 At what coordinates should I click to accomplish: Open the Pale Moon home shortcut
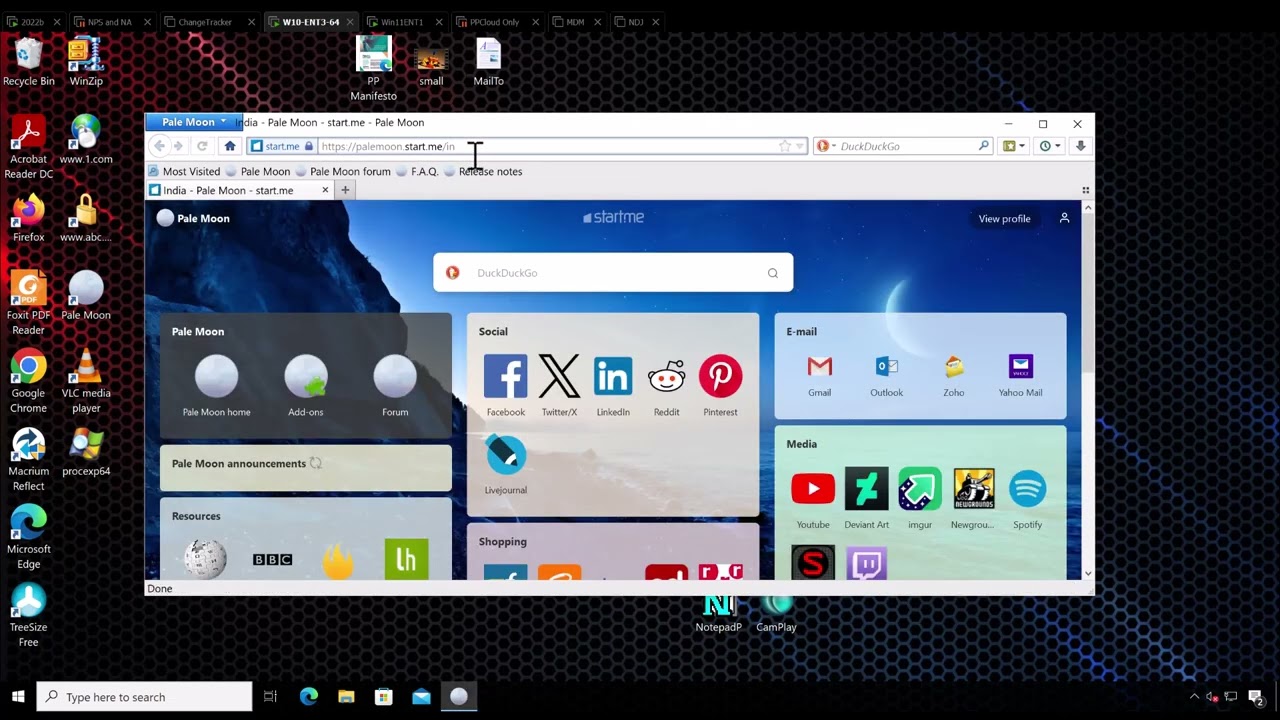216,386
